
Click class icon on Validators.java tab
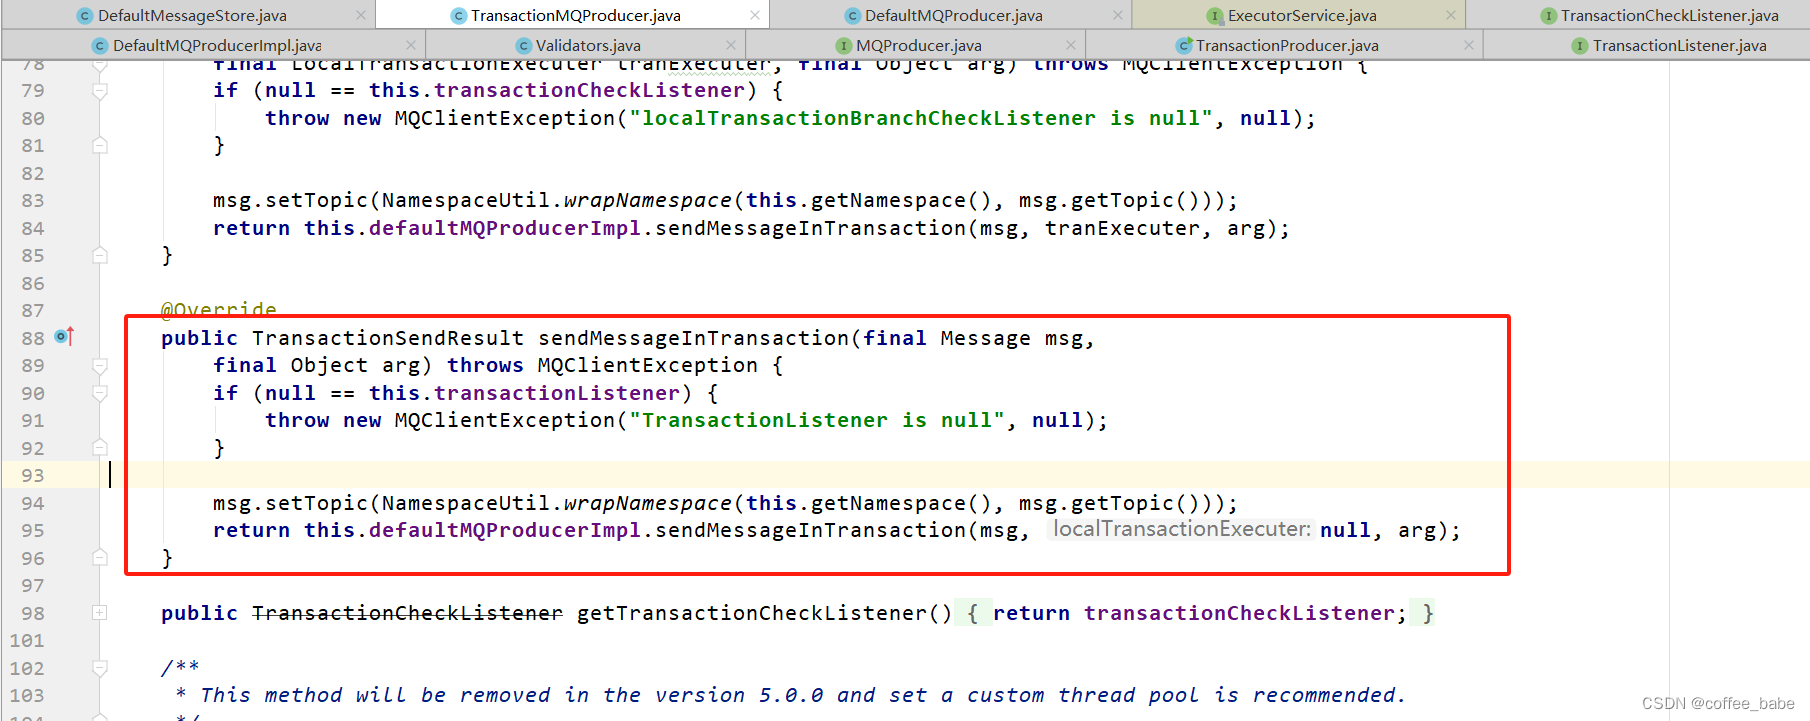click(523, 46)
